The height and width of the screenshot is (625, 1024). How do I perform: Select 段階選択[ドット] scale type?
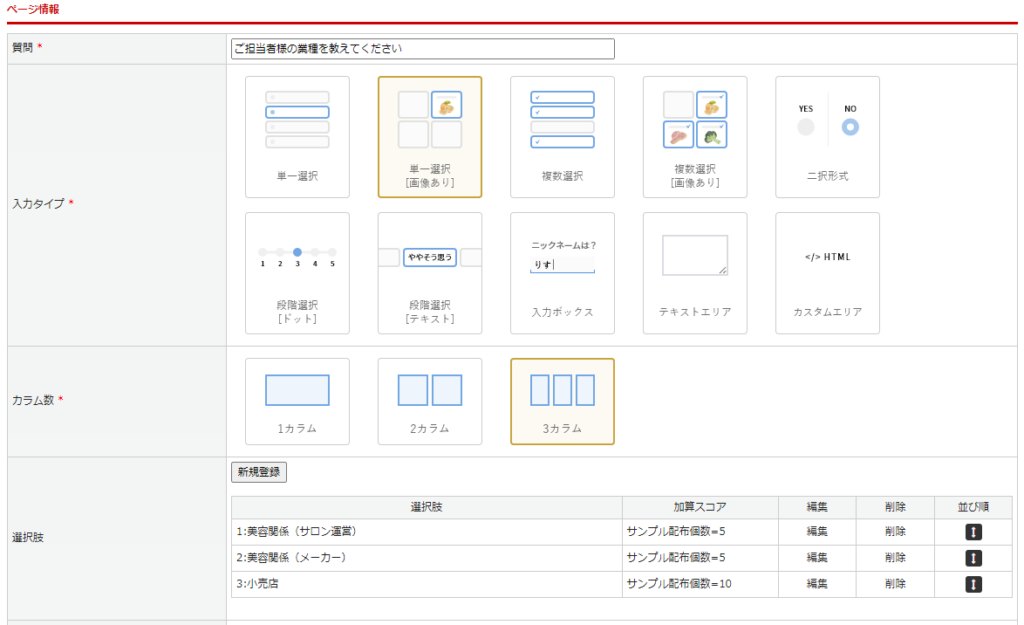click(297, 273)
